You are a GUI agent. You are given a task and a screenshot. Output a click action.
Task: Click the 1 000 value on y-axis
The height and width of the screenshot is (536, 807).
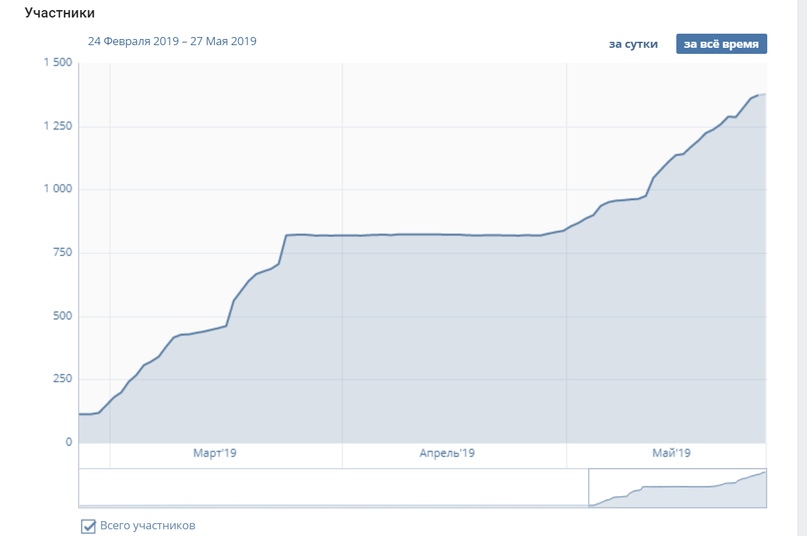58,189
